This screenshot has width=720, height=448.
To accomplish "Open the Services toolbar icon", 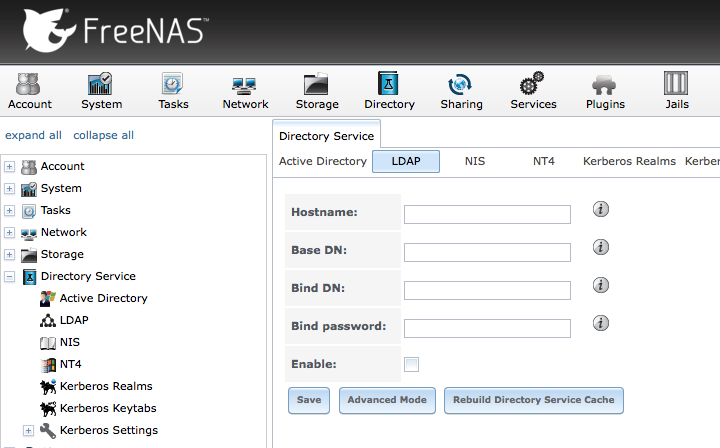I will (x=532, y=84).
